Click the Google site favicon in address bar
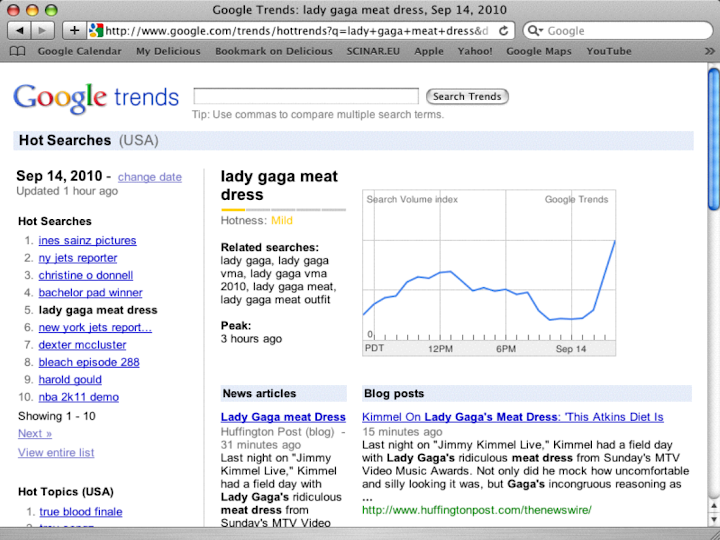The width and height of the screenshot is (720, 540). click(95, 30)
